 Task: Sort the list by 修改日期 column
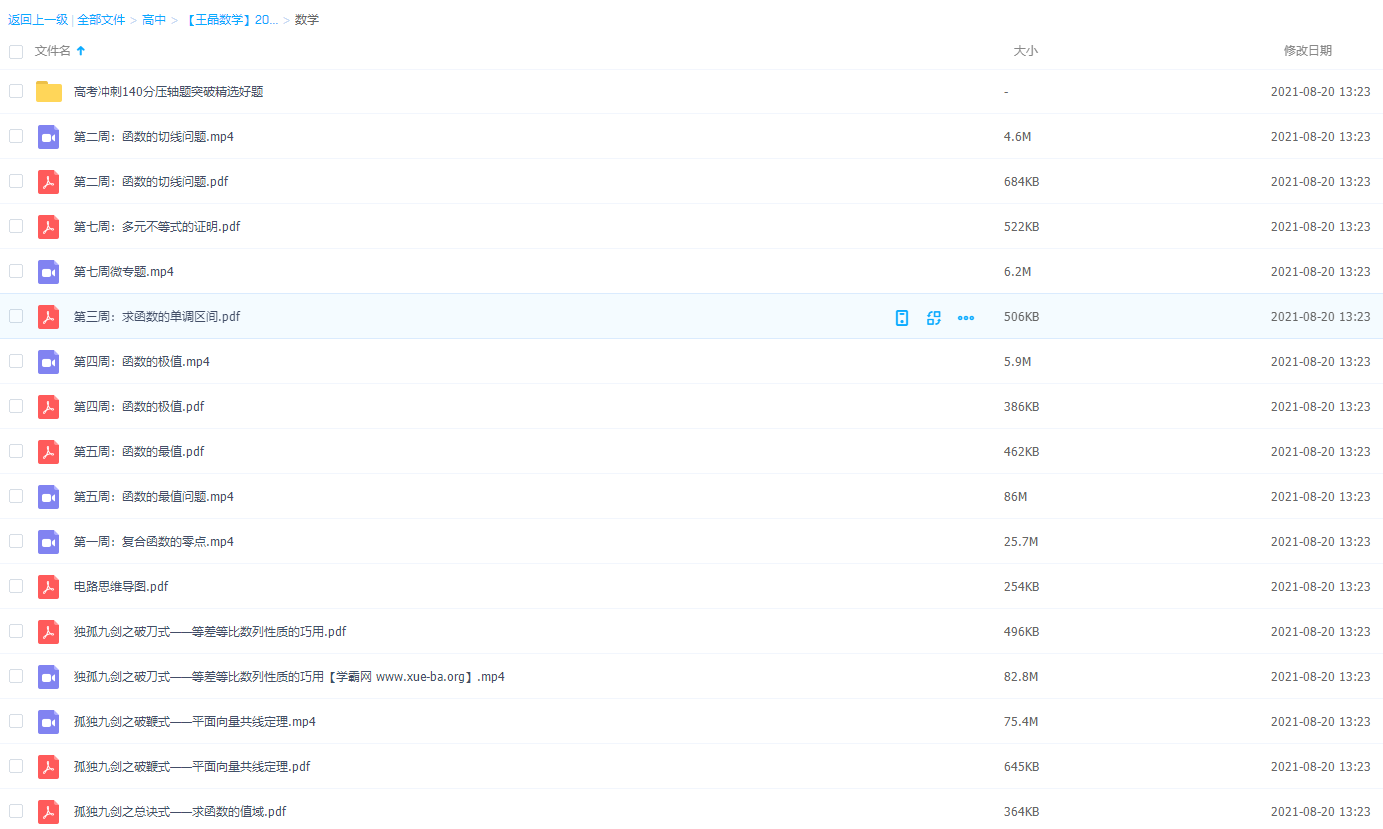click(1307, 51)
